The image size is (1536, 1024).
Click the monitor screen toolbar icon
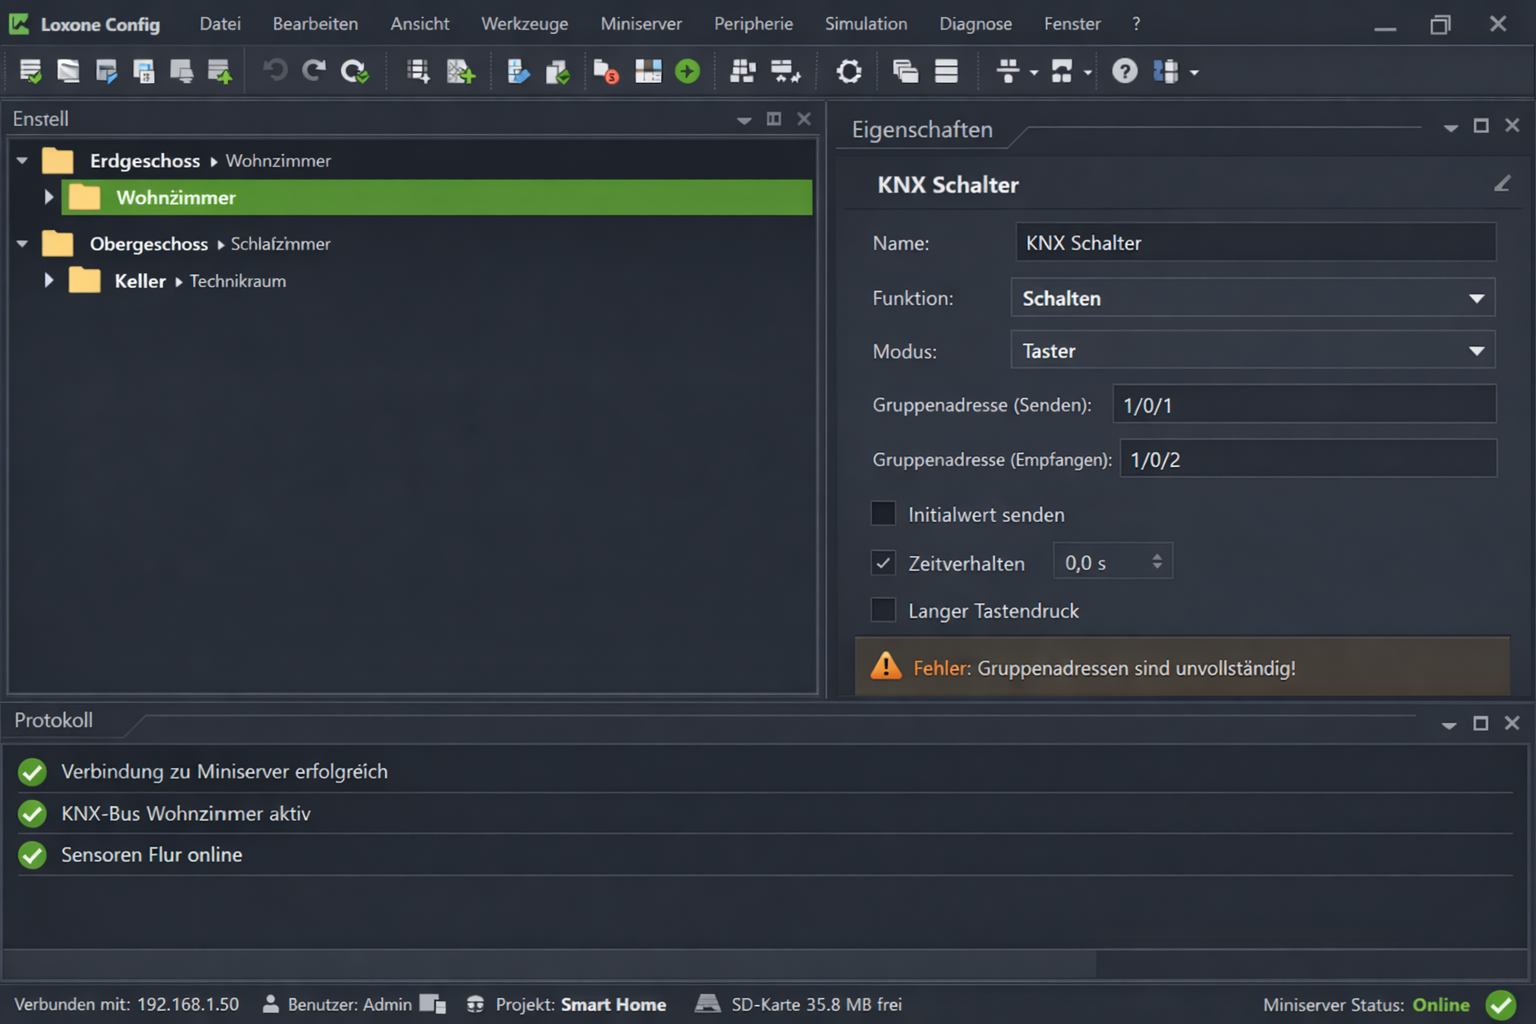68,71
